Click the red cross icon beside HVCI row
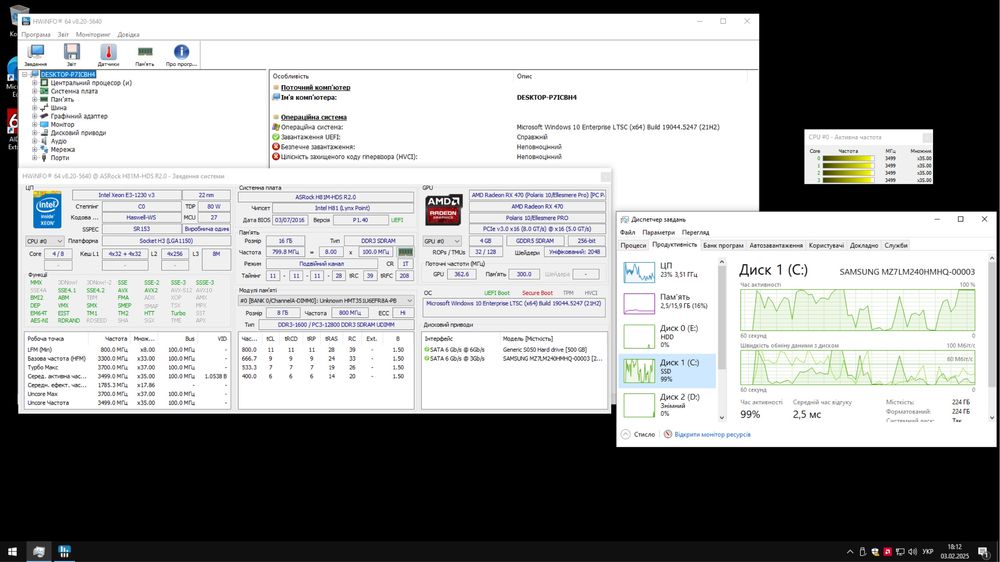 click(x=276, y=156)
